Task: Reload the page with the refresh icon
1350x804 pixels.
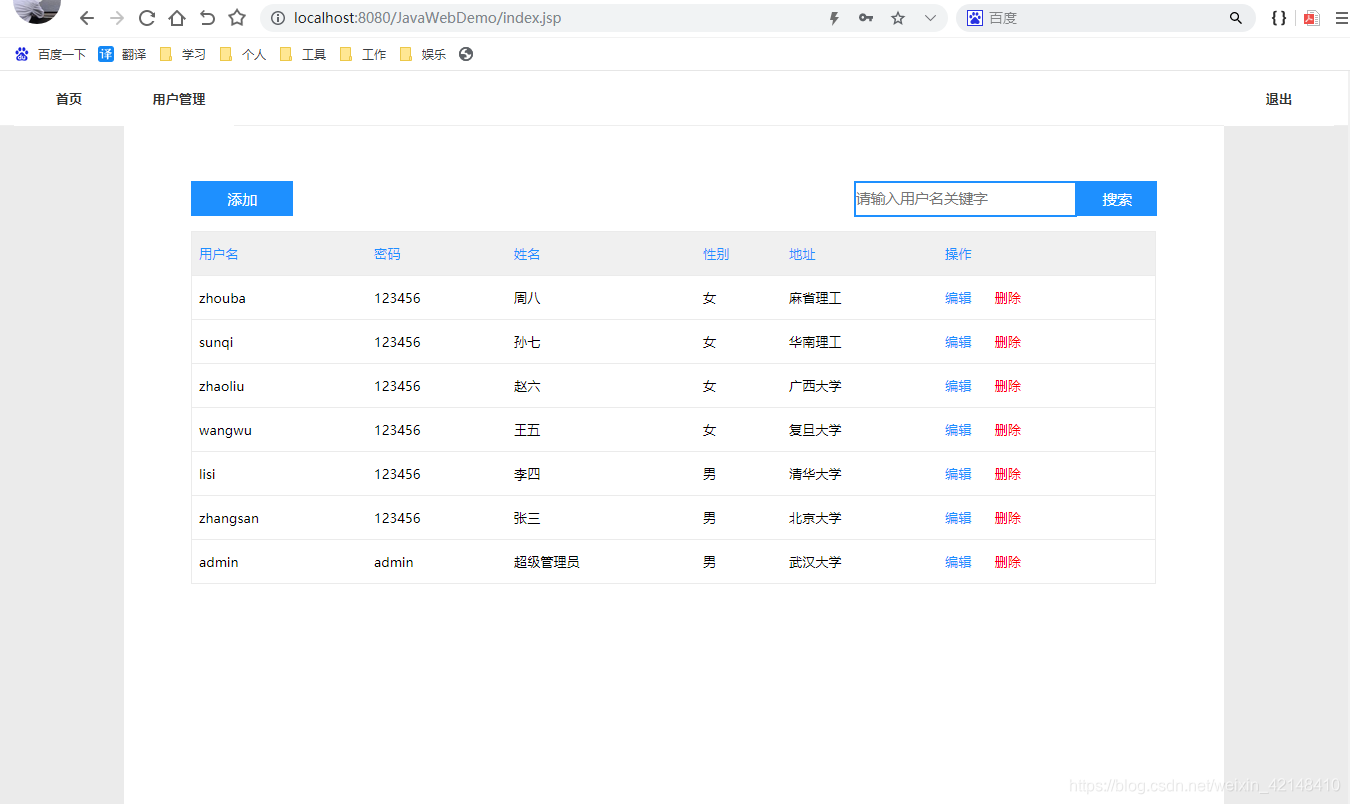Action: [x=146, y=17]
